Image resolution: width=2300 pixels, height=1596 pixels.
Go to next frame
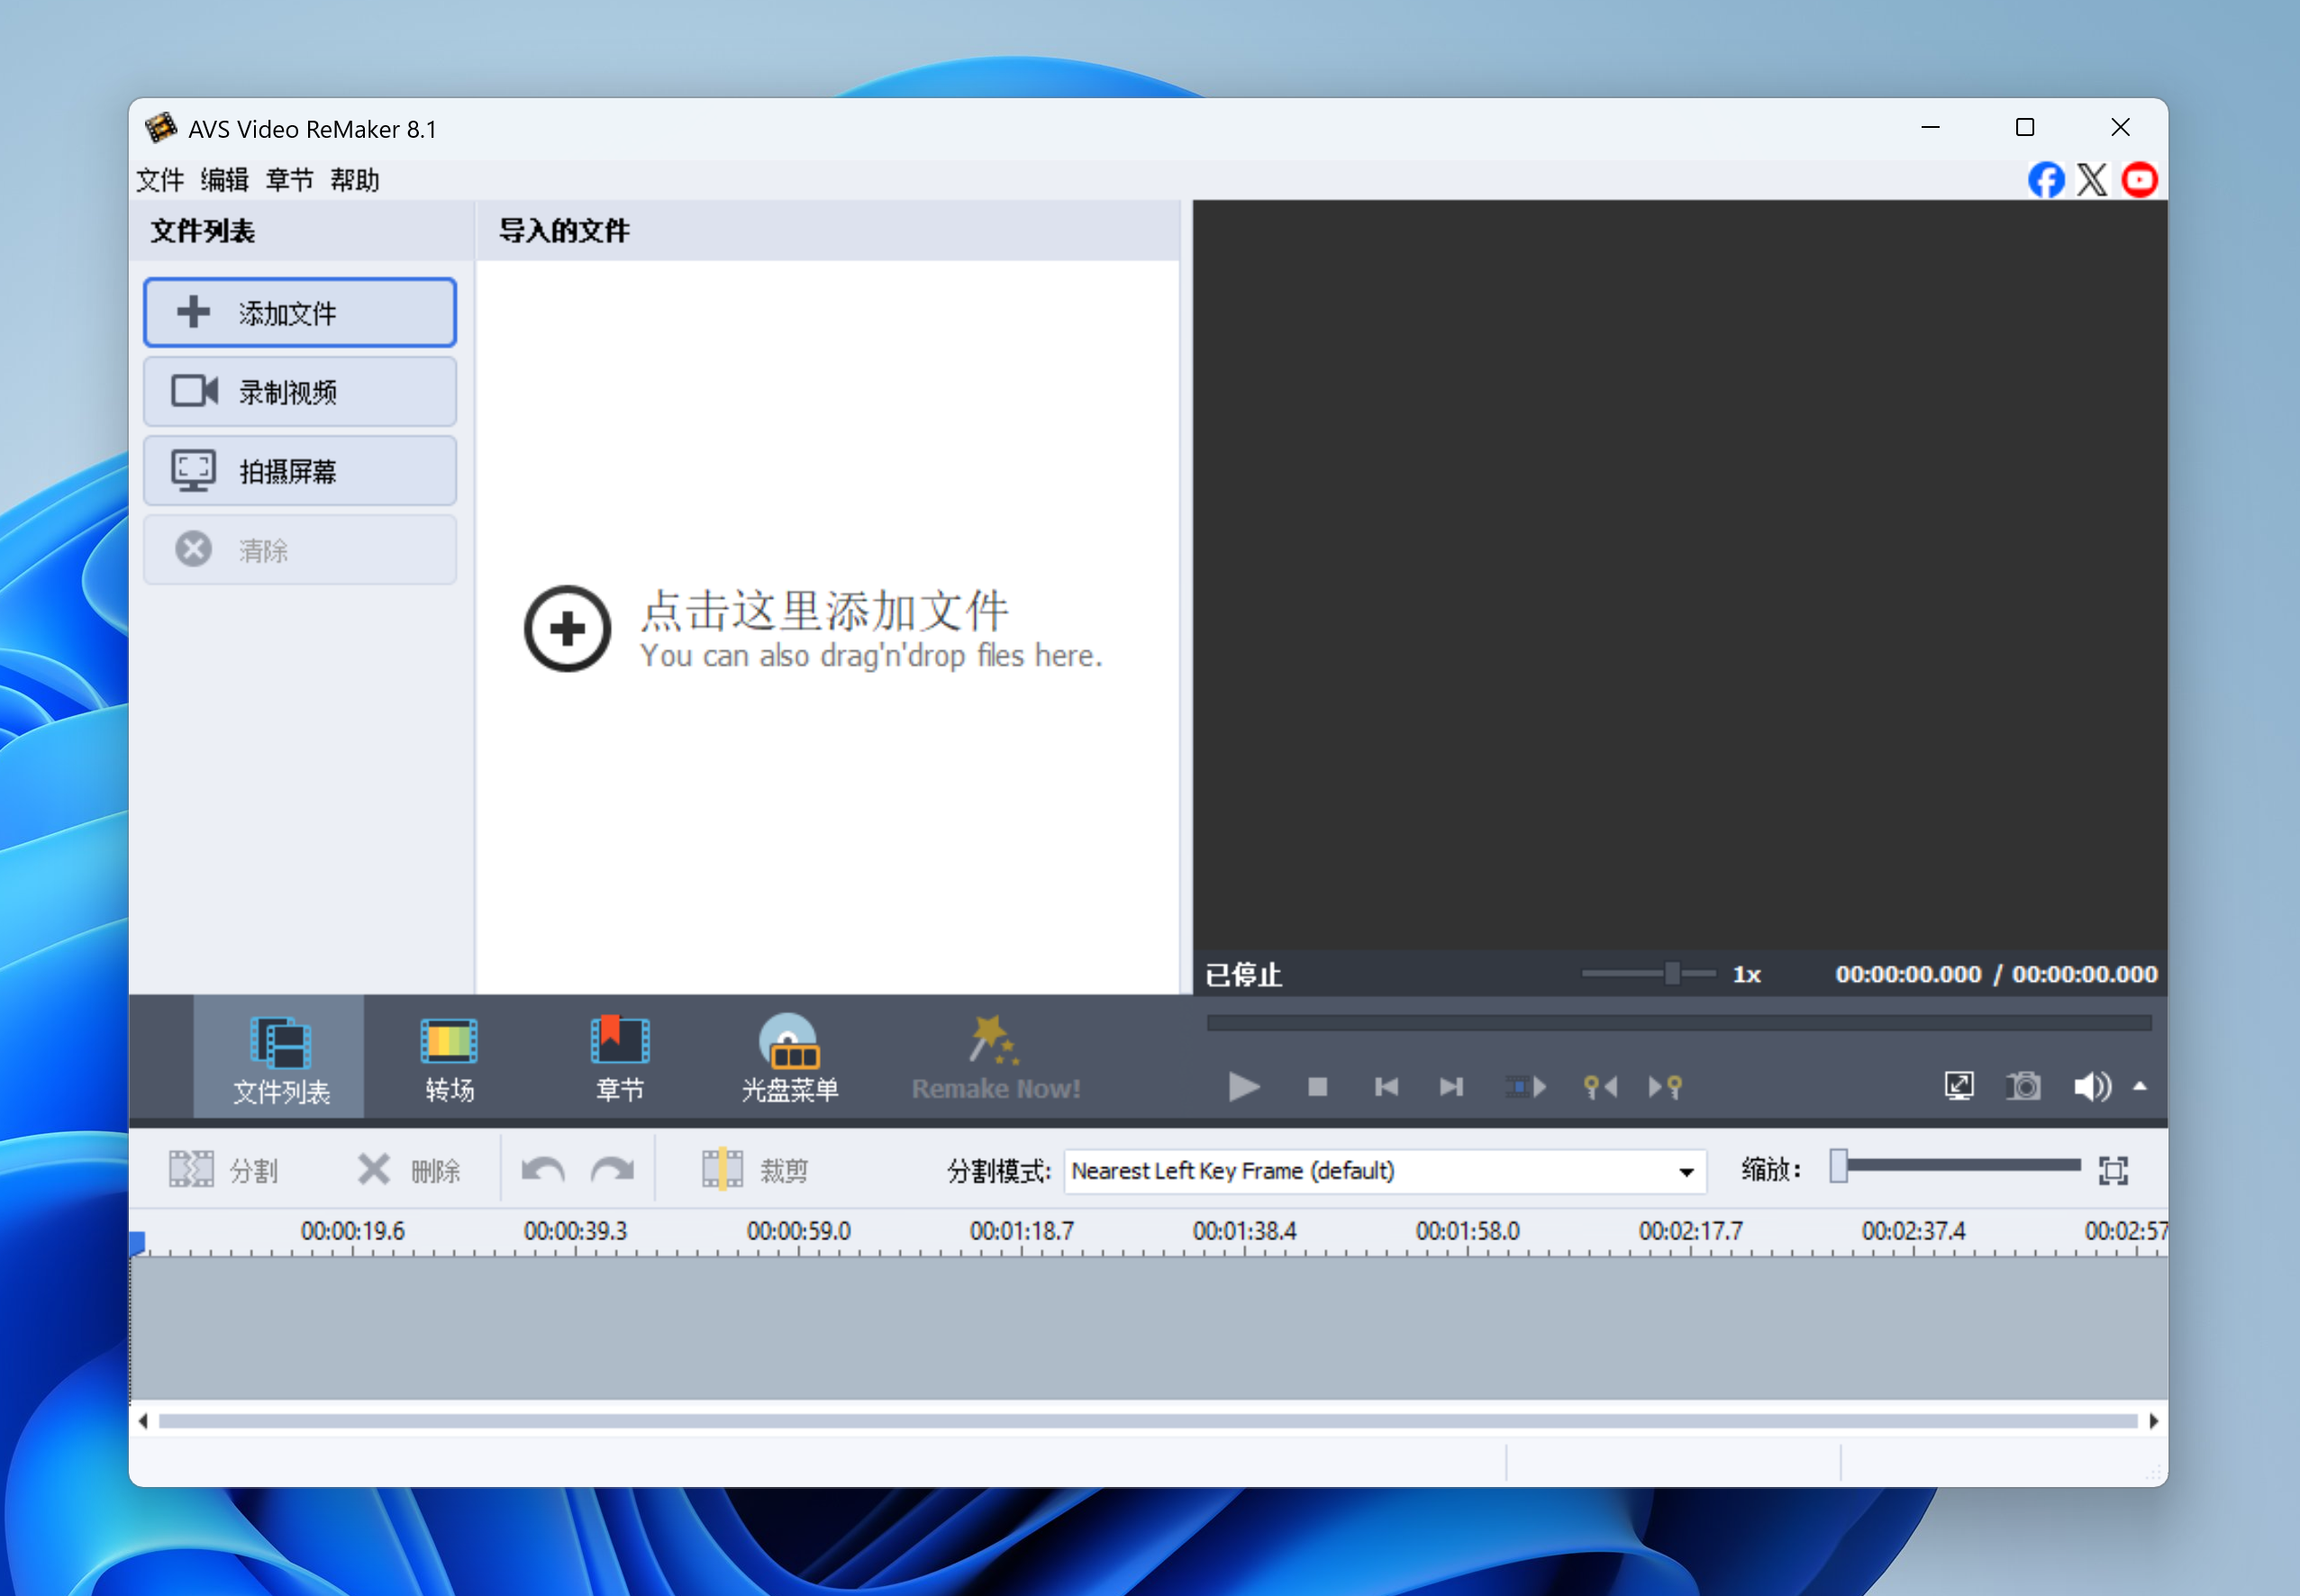1451,1086
